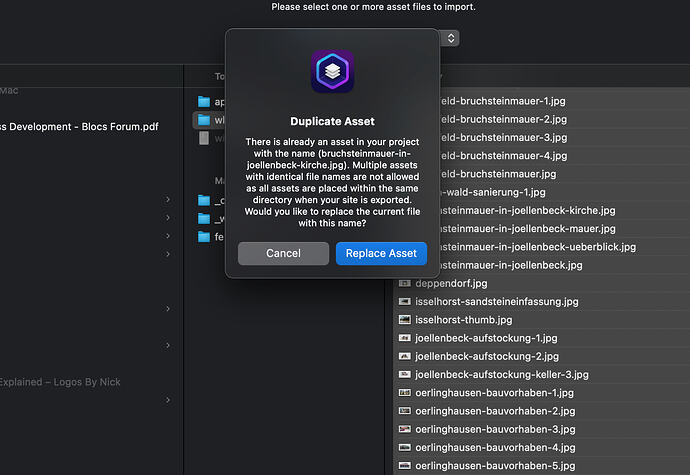690x475 pixels.
Task: Click the folder icon starting with 'fe'
Action: 204,237
